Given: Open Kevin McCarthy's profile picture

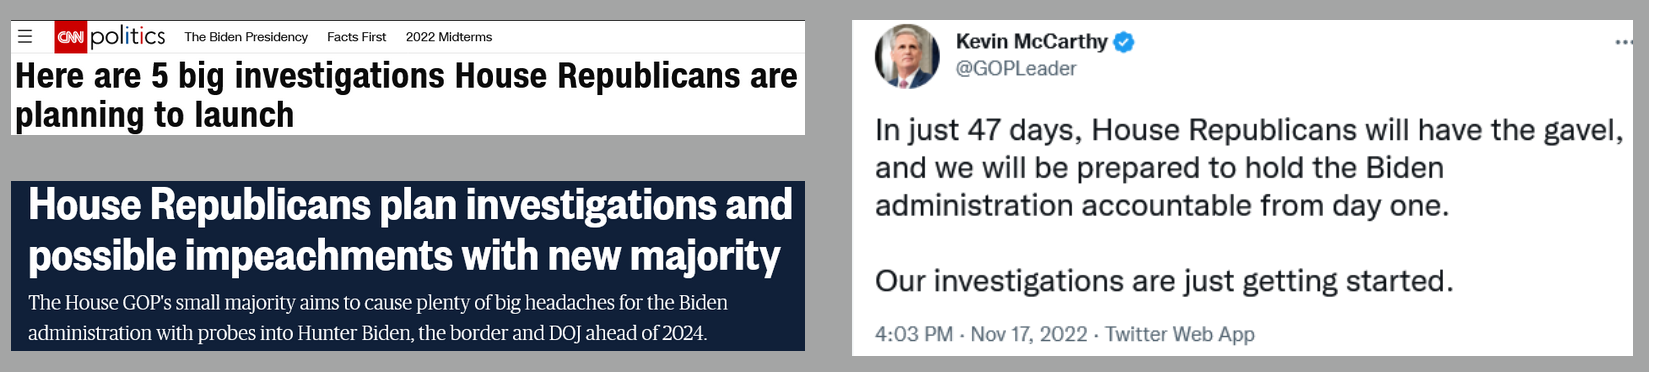Looking at the screenshot, I should point(907,56).
